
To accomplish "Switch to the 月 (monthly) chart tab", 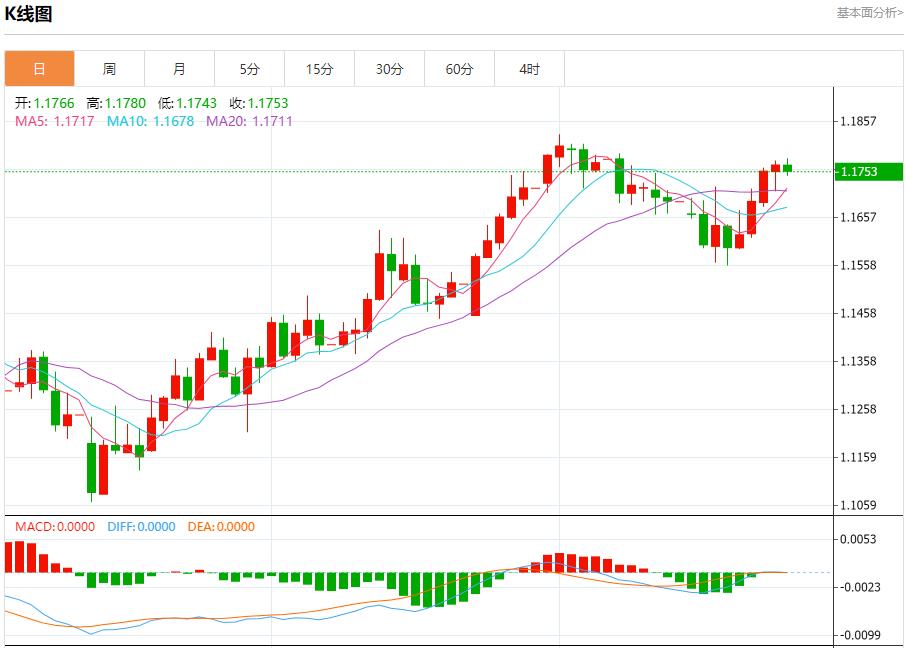I will (x=179, y=69).
